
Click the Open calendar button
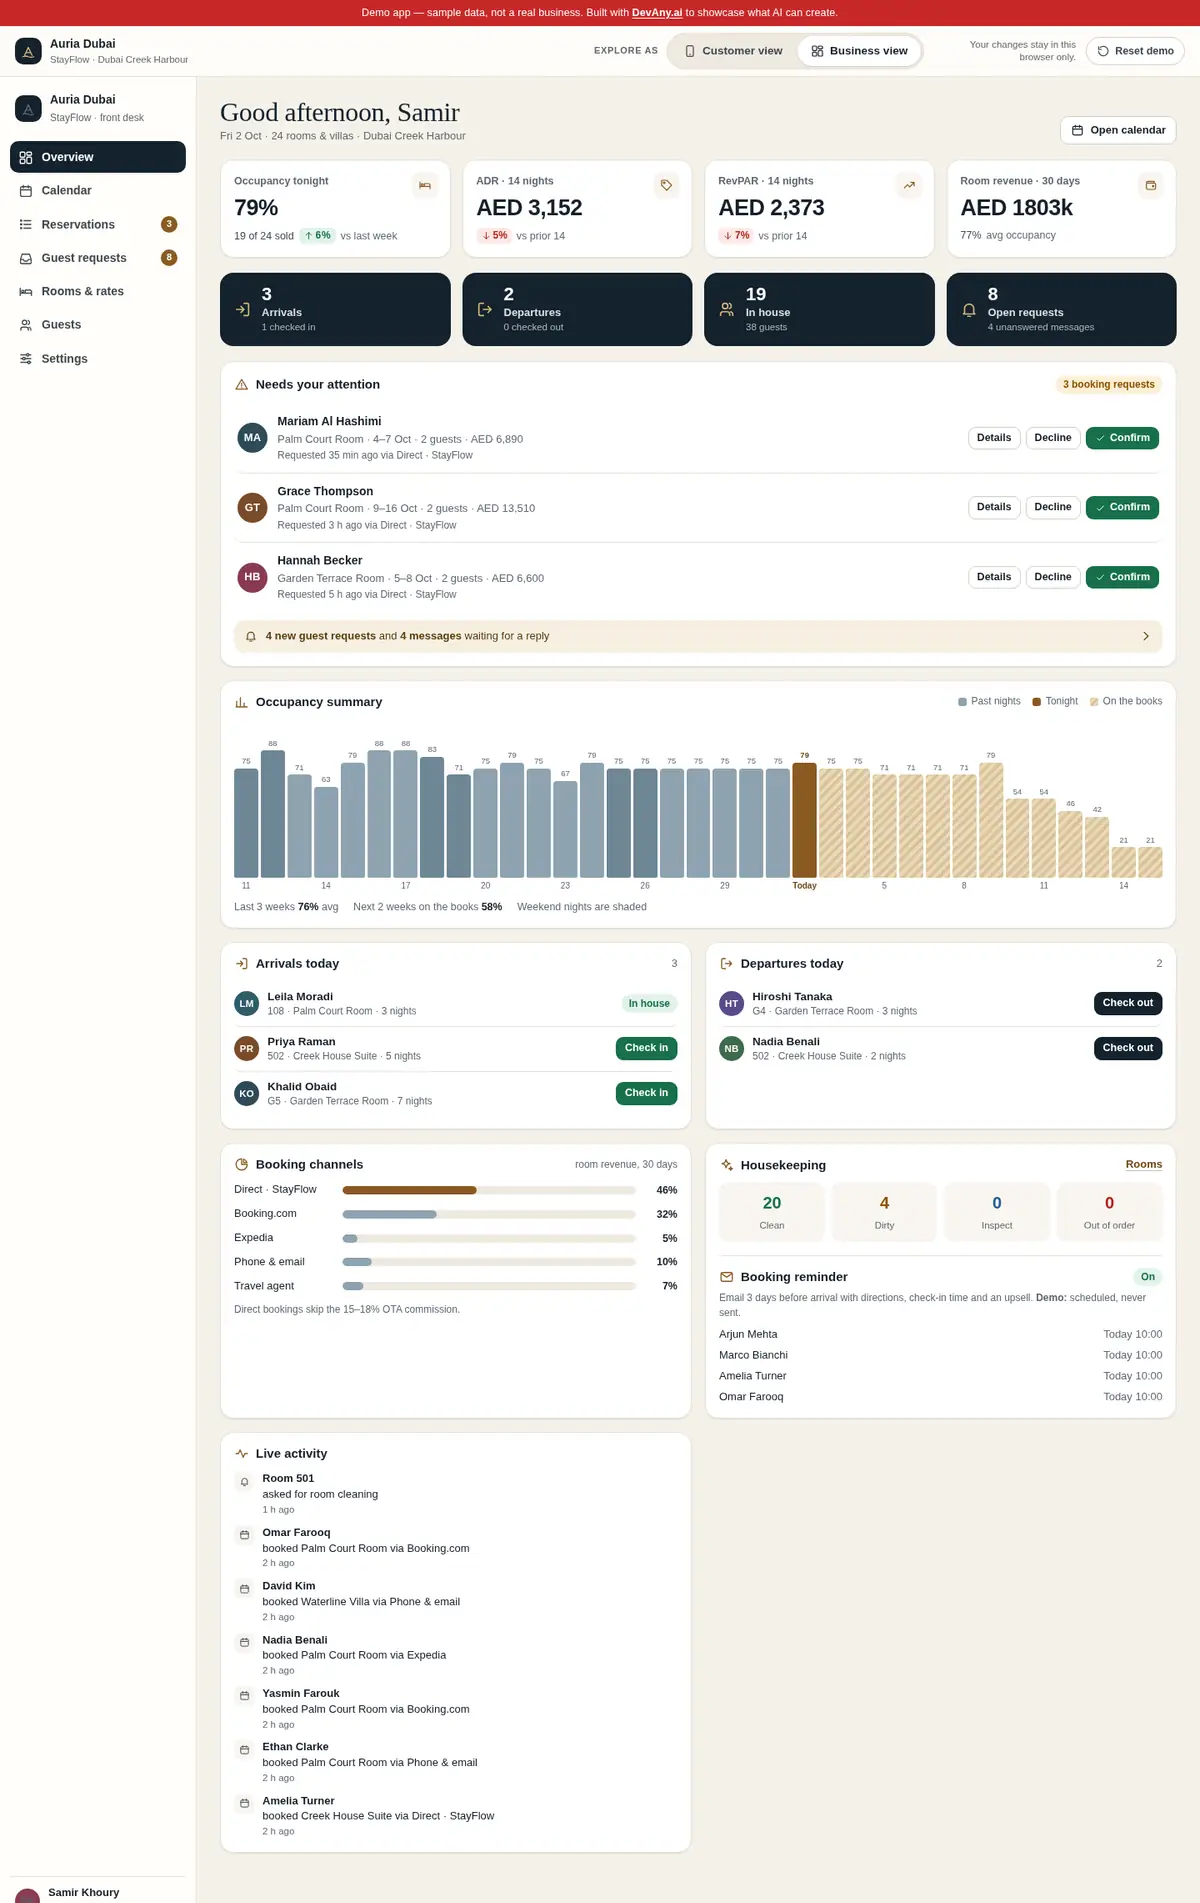[x=1118, y=130]
